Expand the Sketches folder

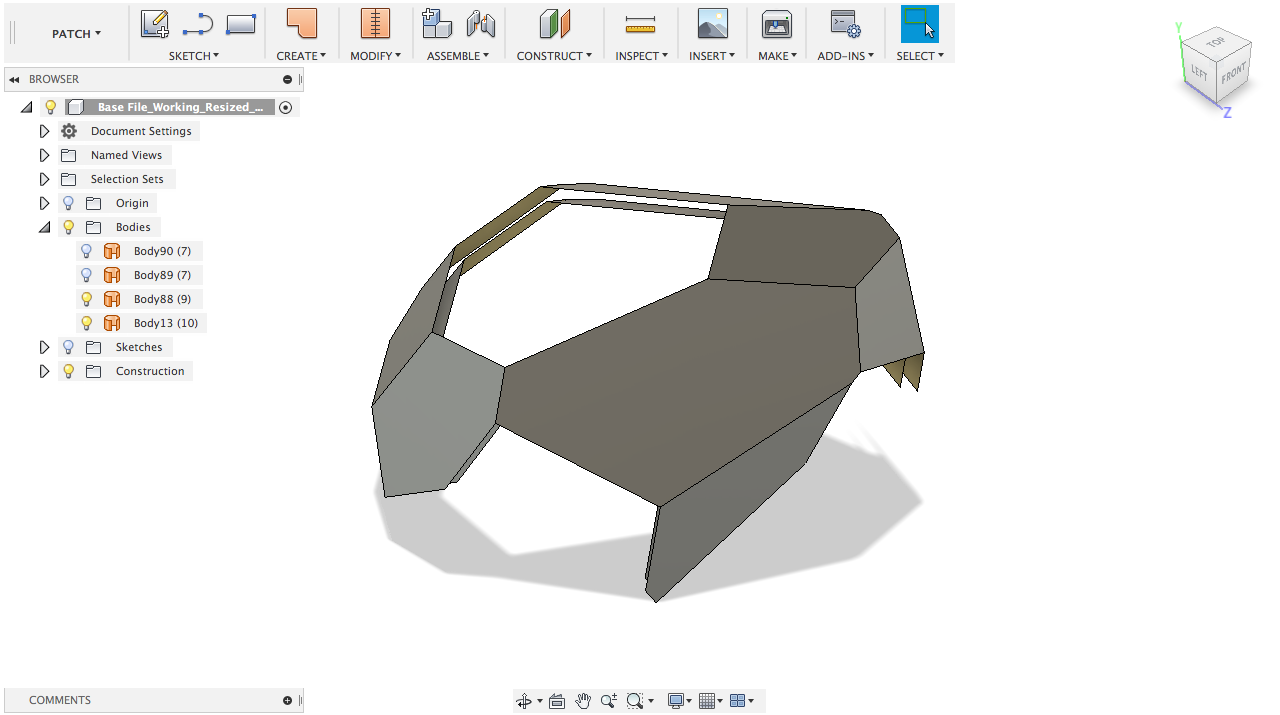(x=44, y=347)
